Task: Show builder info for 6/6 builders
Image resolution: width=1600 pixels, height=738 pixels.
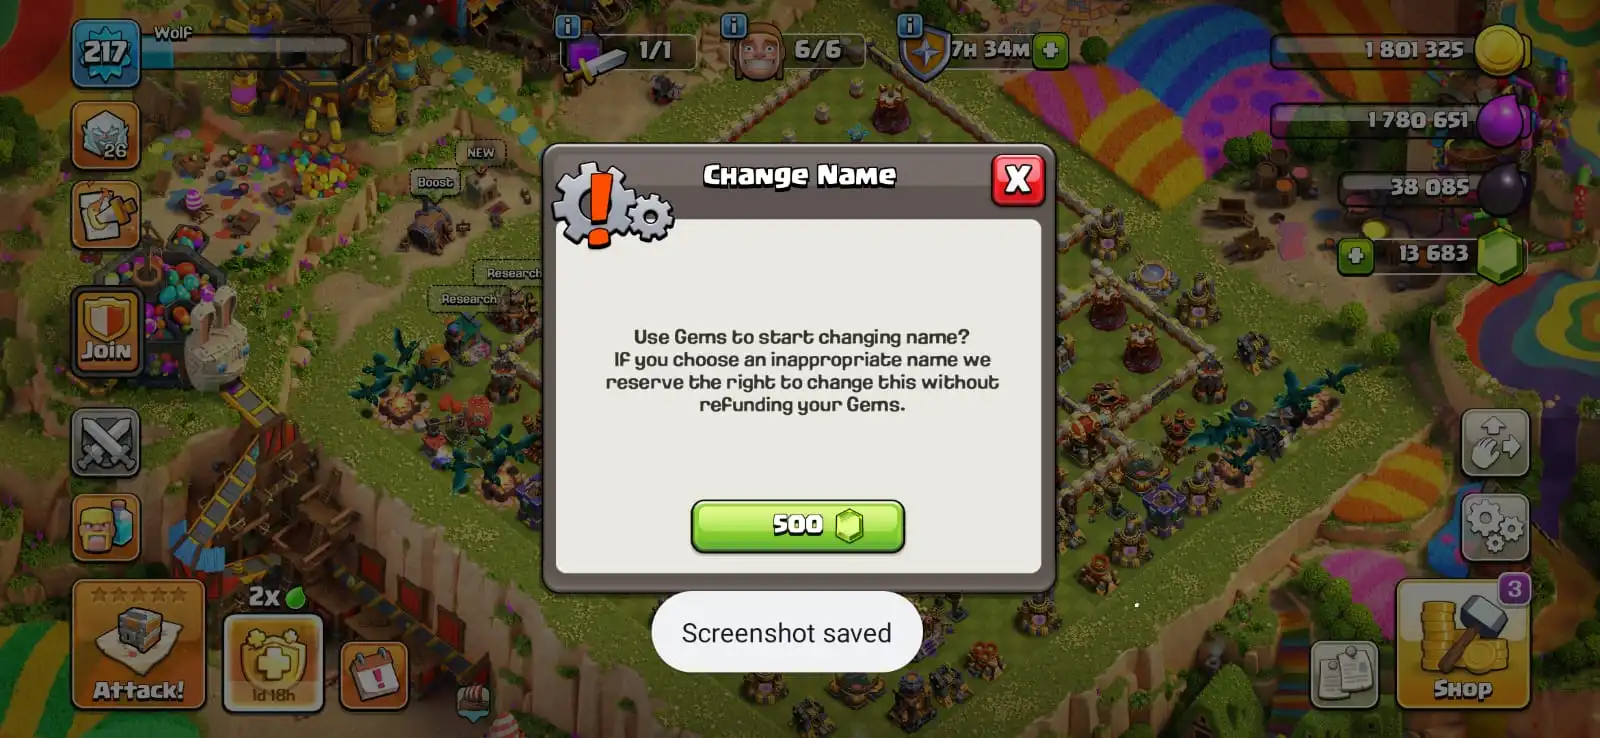Action: 734,26
